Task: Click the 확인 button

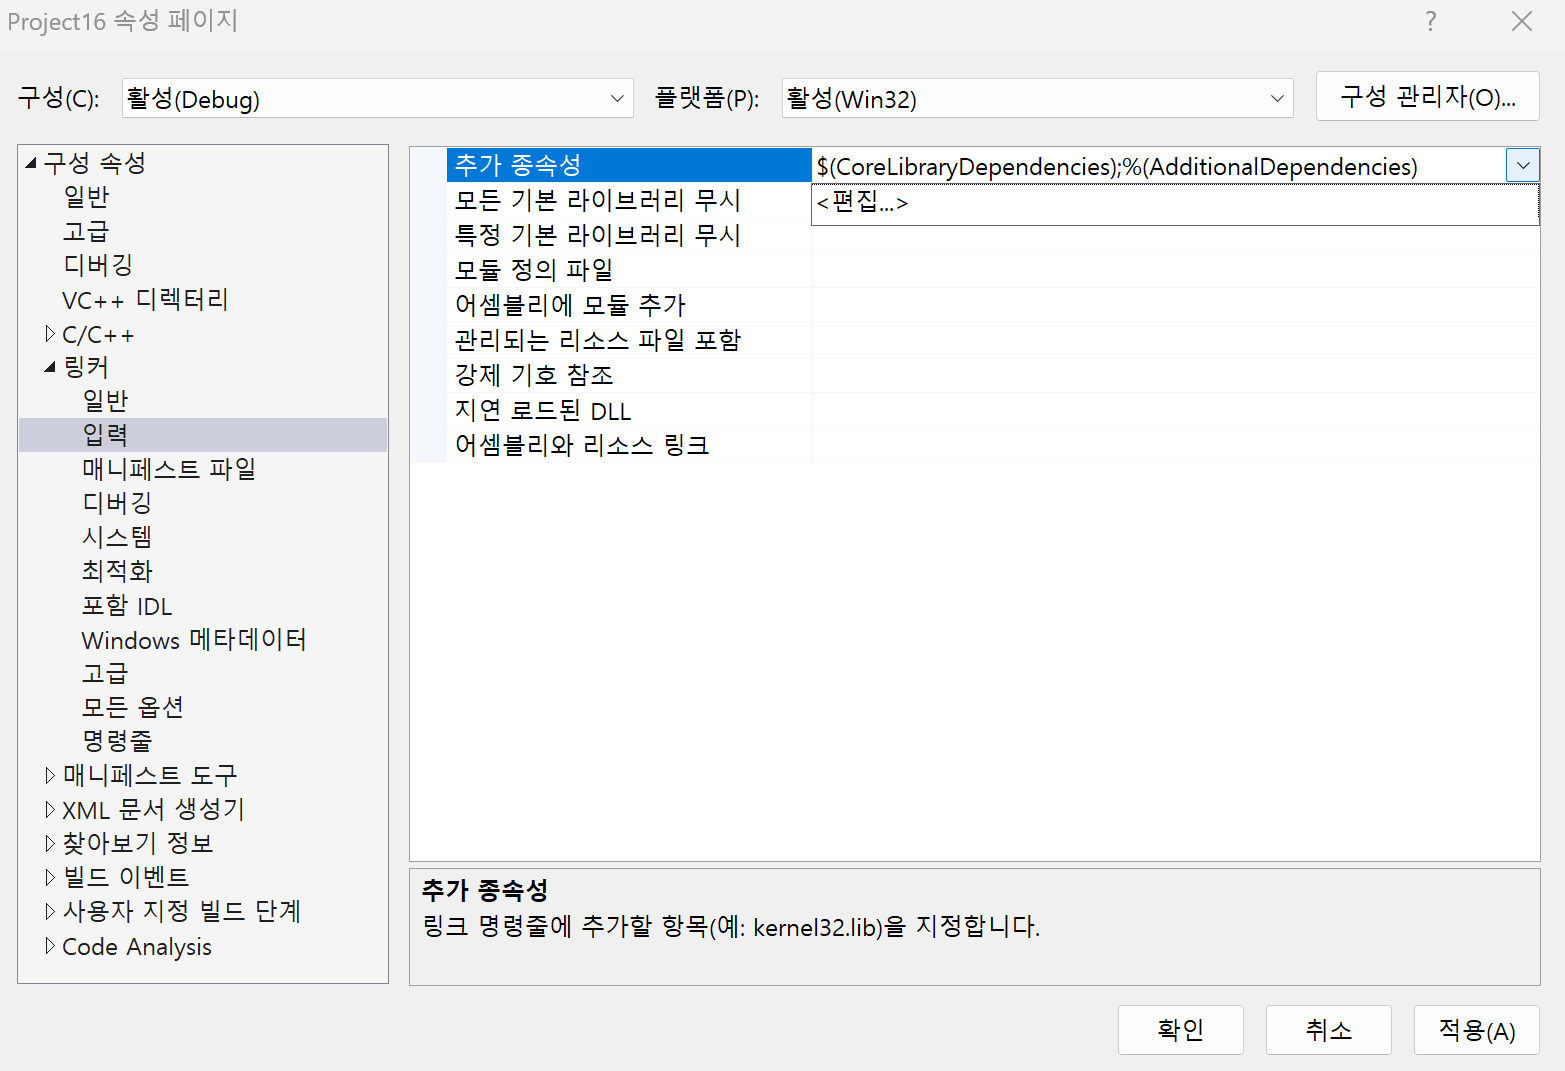Action: (x=1181, y=1030)
